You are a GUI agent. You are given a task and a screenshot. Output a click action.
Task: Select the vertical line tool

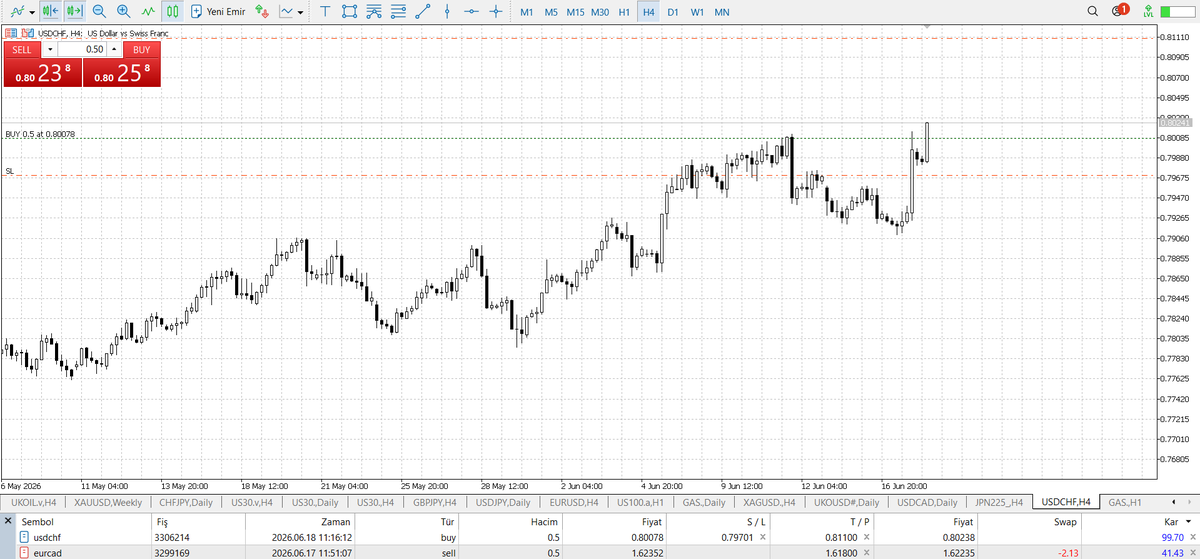[446, 12]
